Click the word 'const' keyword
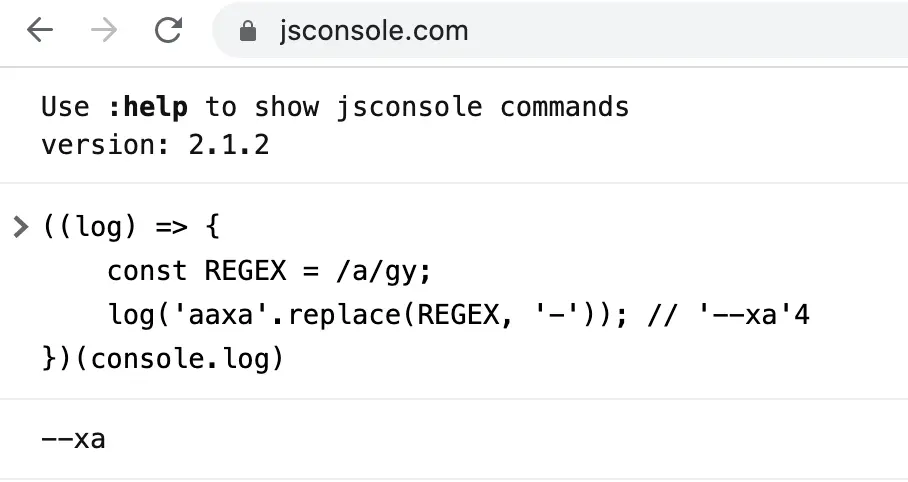The image size is (908, 482). pyautogui.click(x=147, y=271)
